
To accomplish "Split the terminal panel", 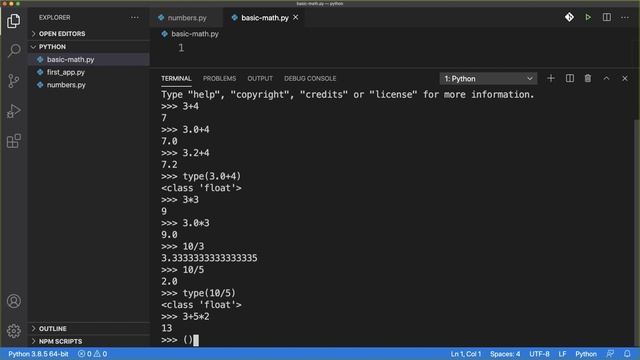I will point(569,78).
